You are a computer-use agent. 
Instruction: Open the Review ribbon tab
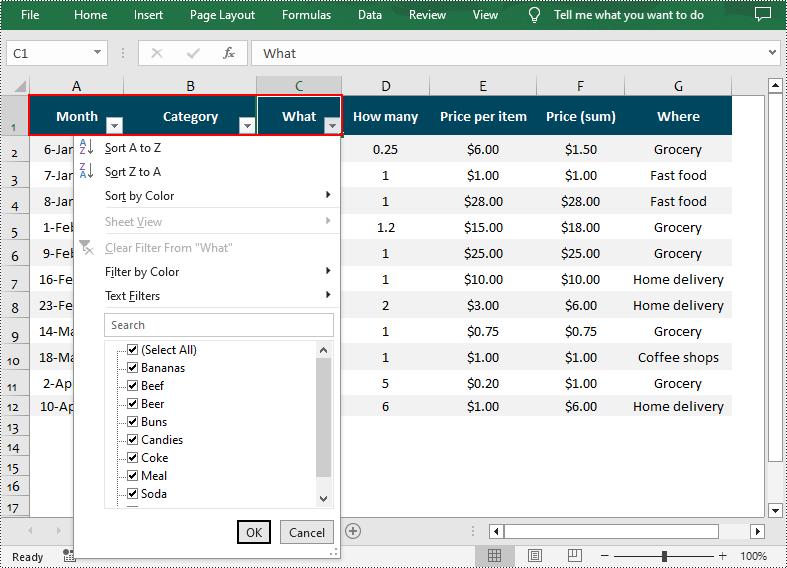(427, 15)
